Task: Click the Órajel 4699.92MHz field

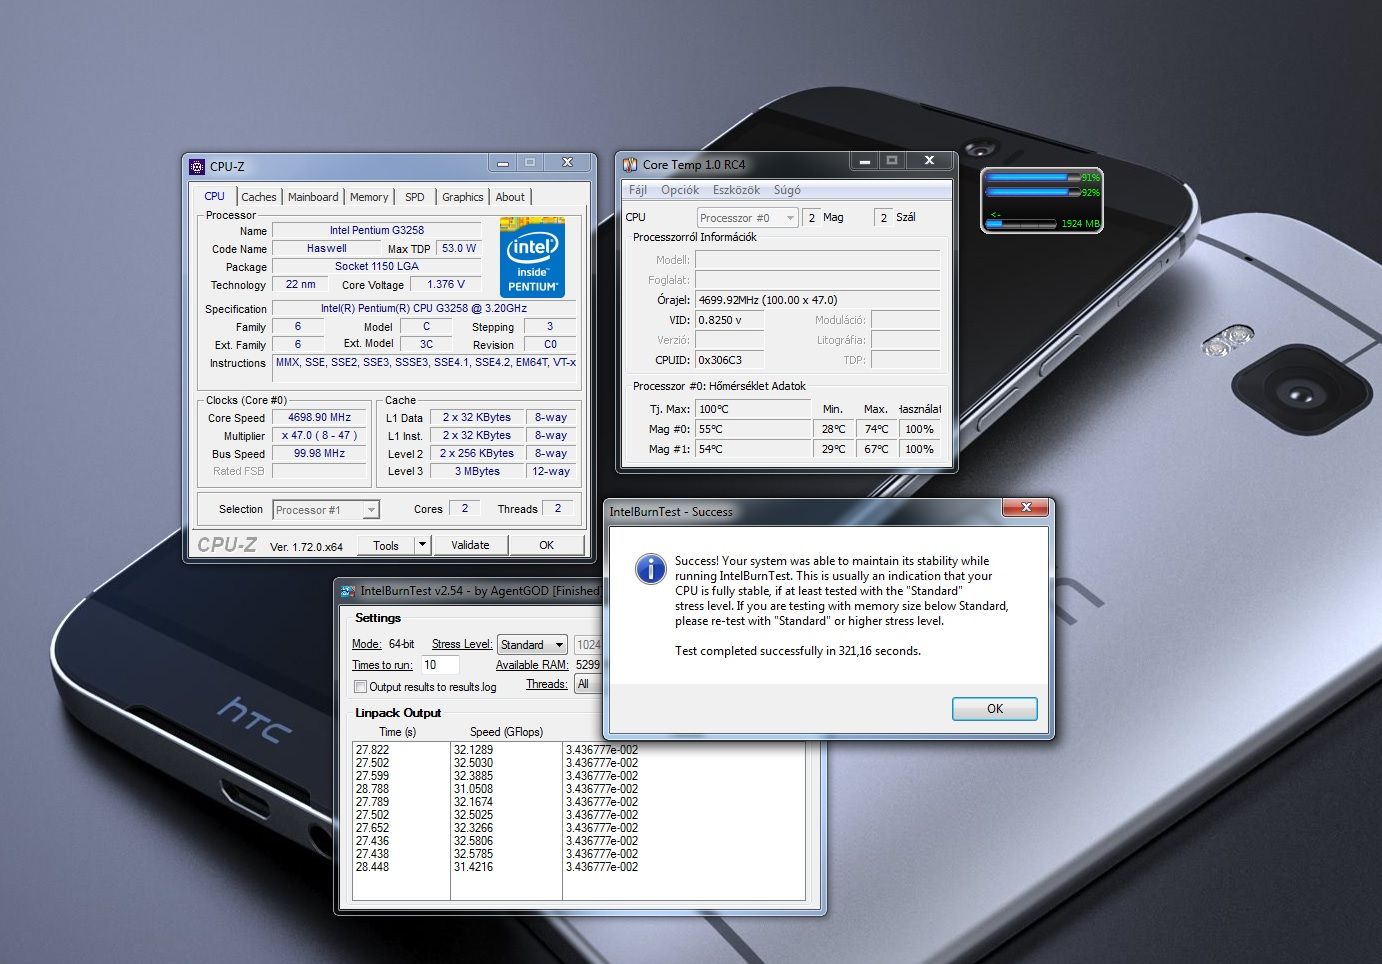Action: [817, 300]
